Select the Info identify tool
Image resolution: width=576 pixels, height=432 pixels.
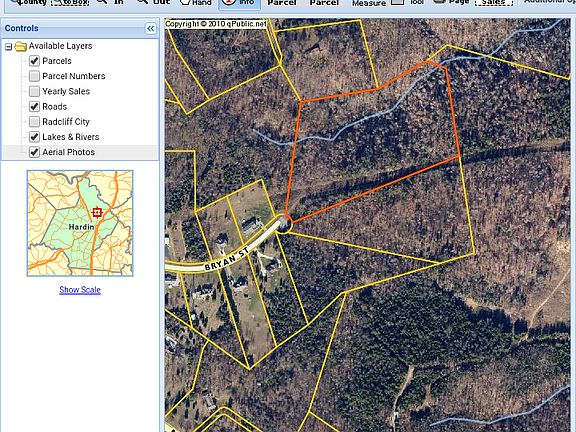tap(240, 4)
